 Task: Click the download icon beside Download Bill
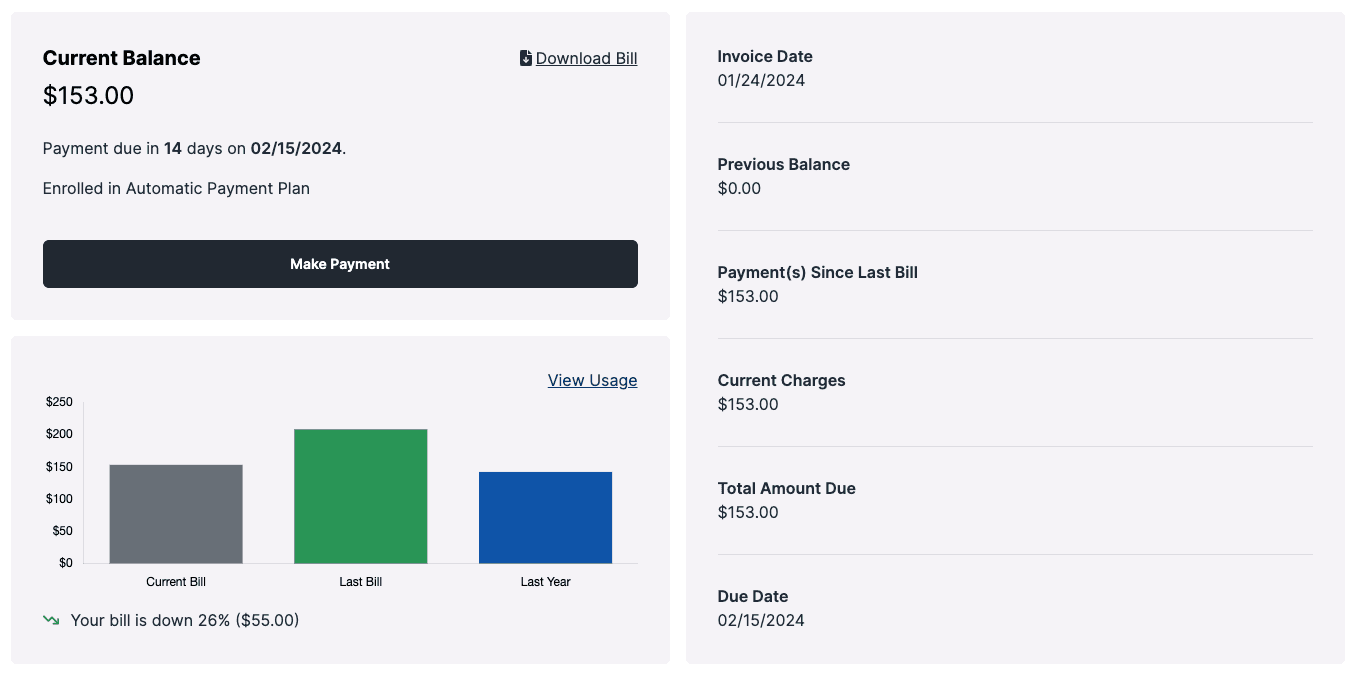tap(526, 58)
